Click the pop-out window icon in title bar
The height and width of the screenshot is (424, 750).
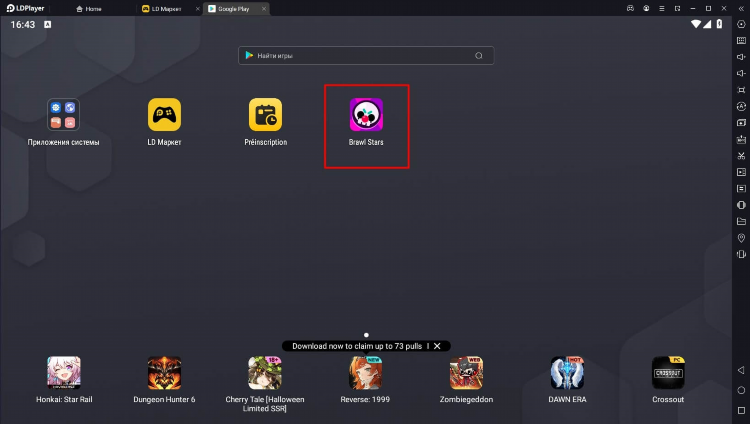677,8
